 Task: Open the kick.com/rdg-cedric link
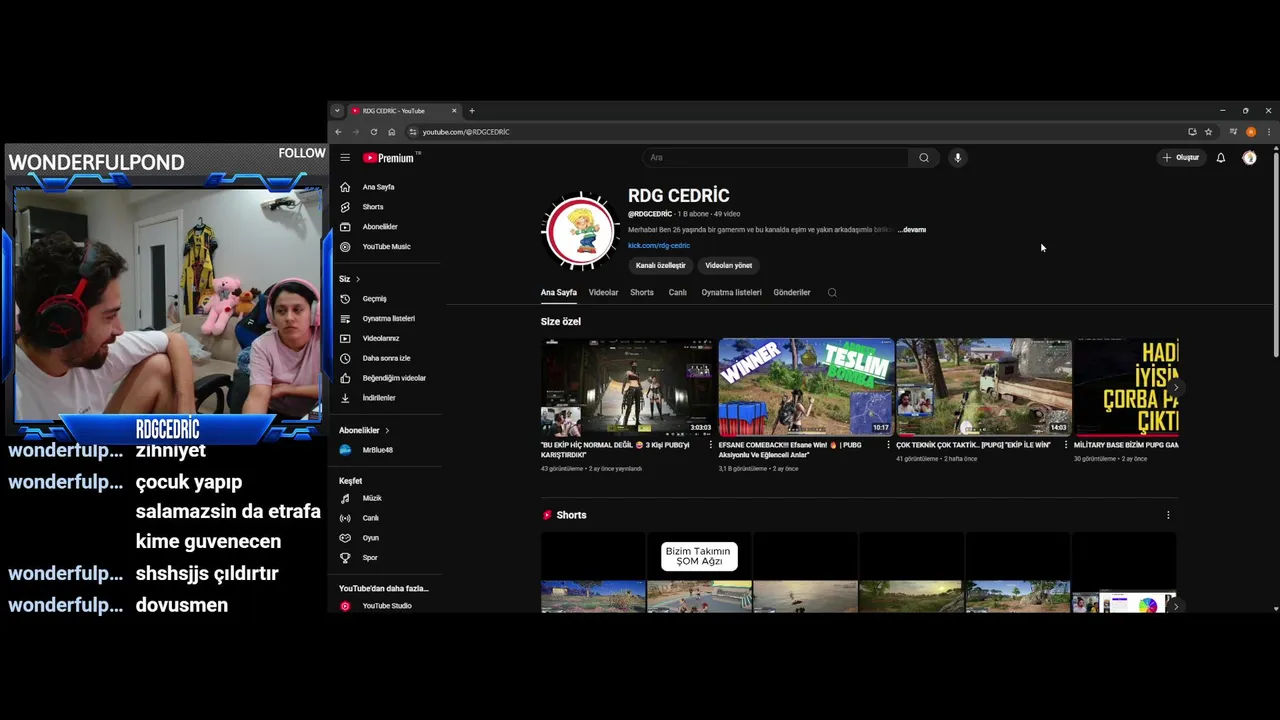point(659,246)
